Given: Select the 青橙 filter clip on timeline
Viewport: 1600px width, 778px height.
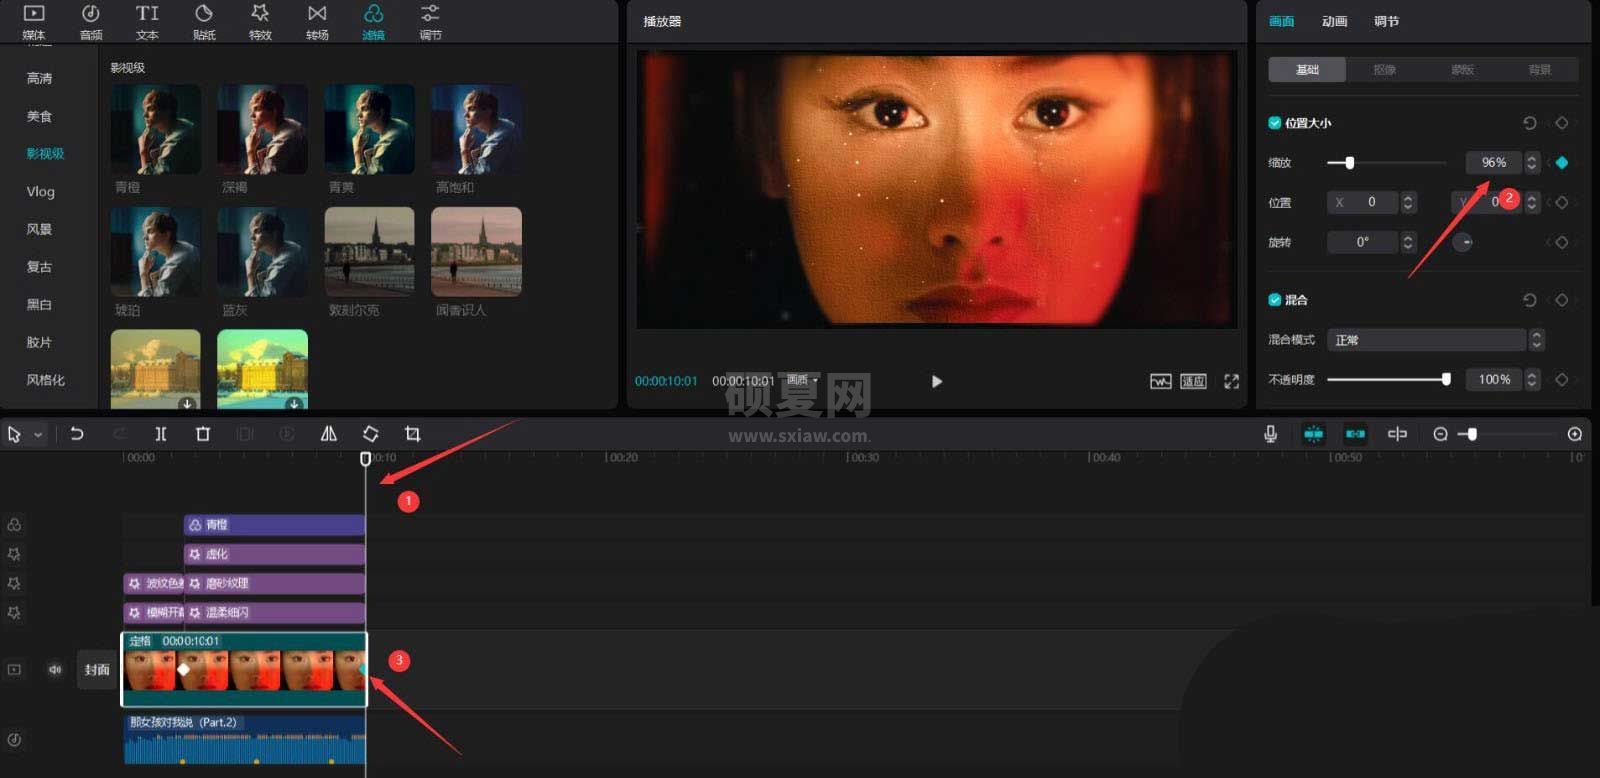Looking at the screenshot, I should tap(274, 525).
